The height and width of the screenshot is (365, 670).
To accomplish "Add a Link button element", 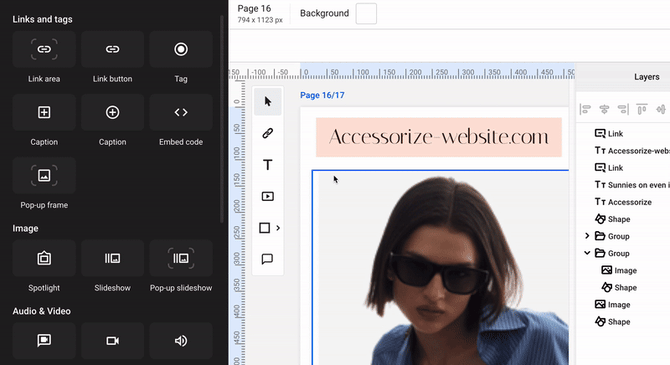I will 112,49.
